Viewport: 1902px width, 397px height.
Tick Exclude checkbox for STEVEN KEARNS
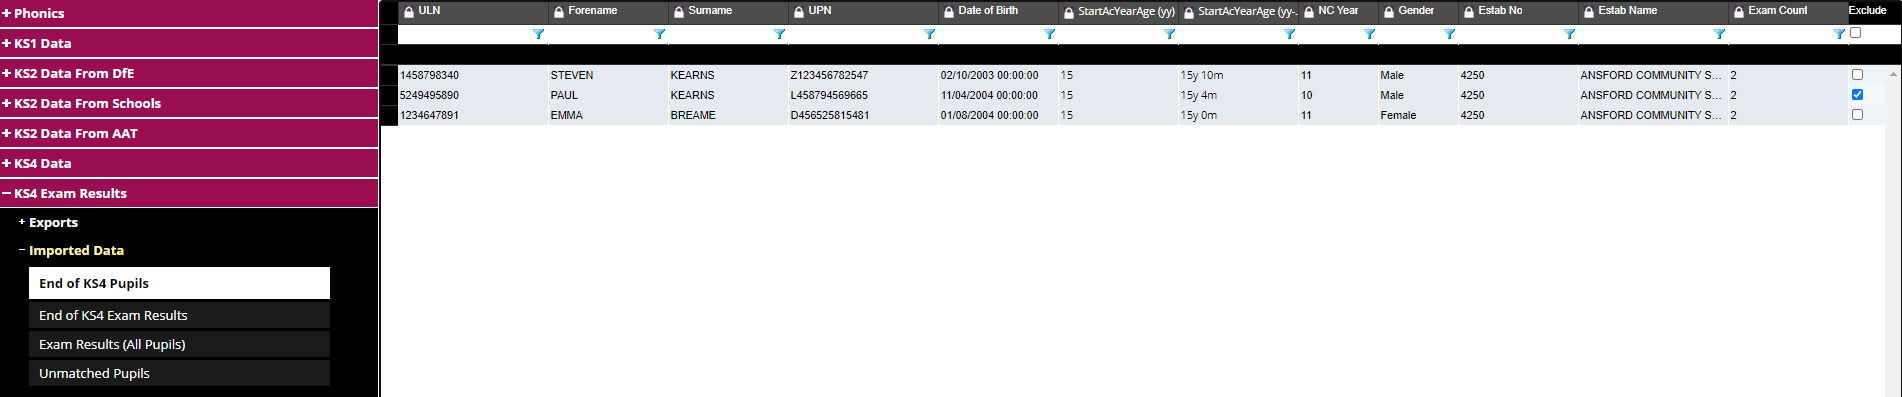pyautogui.click(x=1857, y=75)
